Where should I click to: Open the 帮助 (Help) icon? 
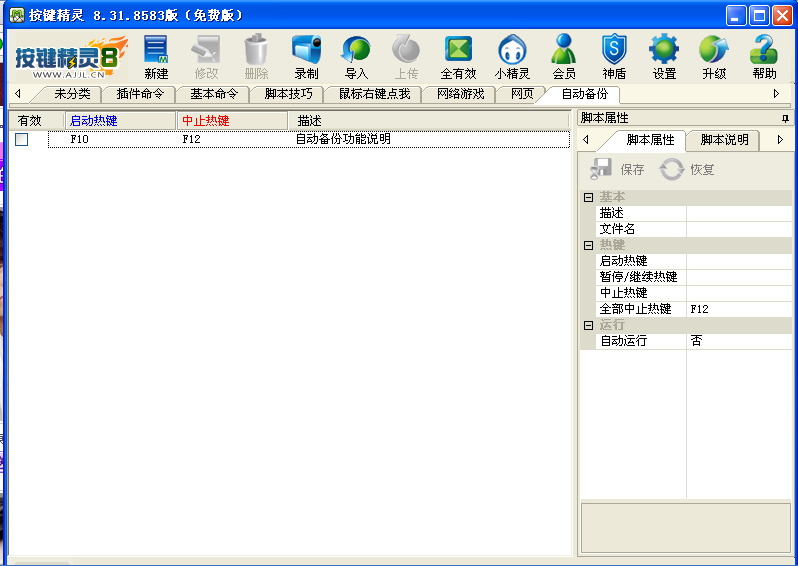tap(764, 57)
